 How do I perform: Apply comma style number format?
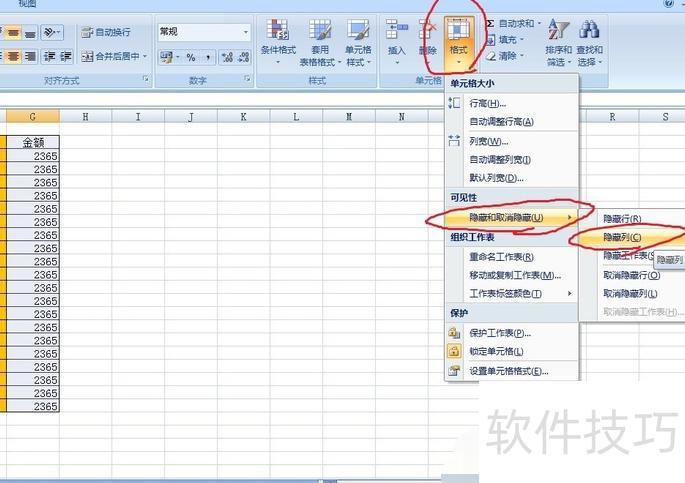(x=208, y=57)
